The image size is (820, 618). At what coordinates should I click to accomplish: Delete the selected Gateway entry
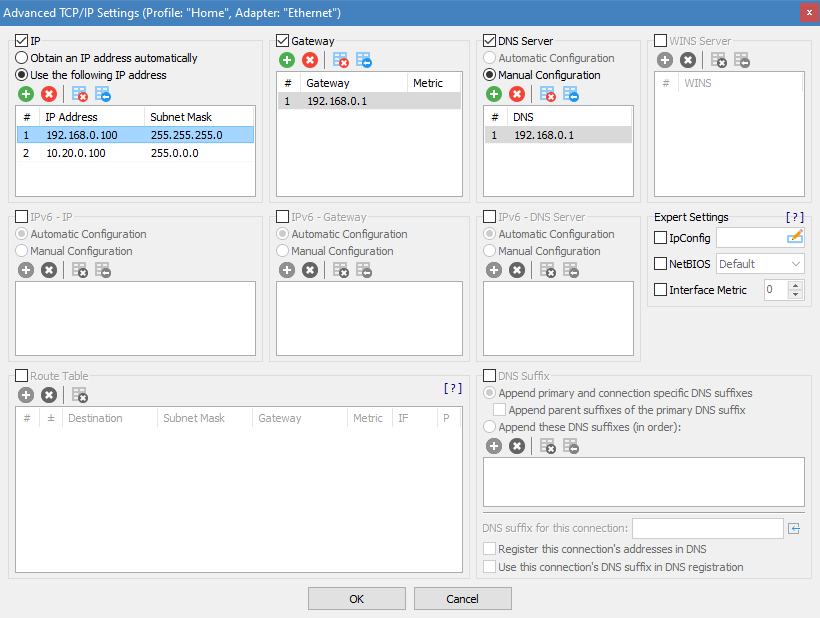click(310, 60)
